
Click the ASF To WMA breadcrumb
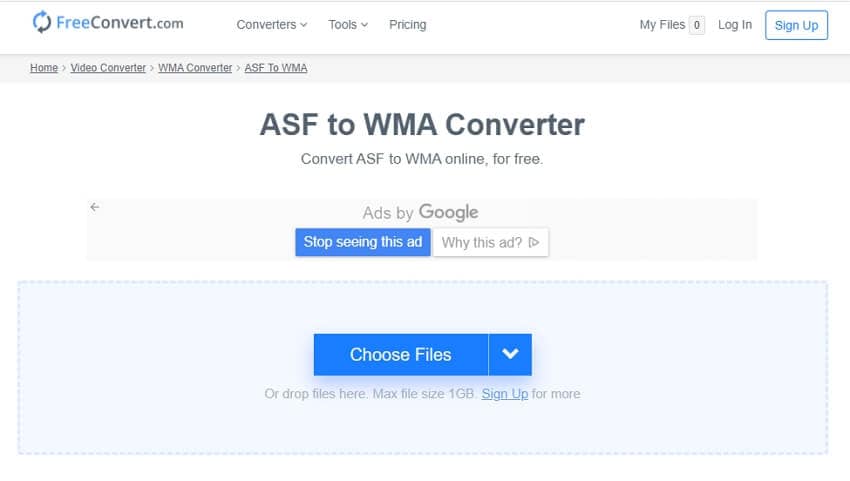(x=276, y=68)
